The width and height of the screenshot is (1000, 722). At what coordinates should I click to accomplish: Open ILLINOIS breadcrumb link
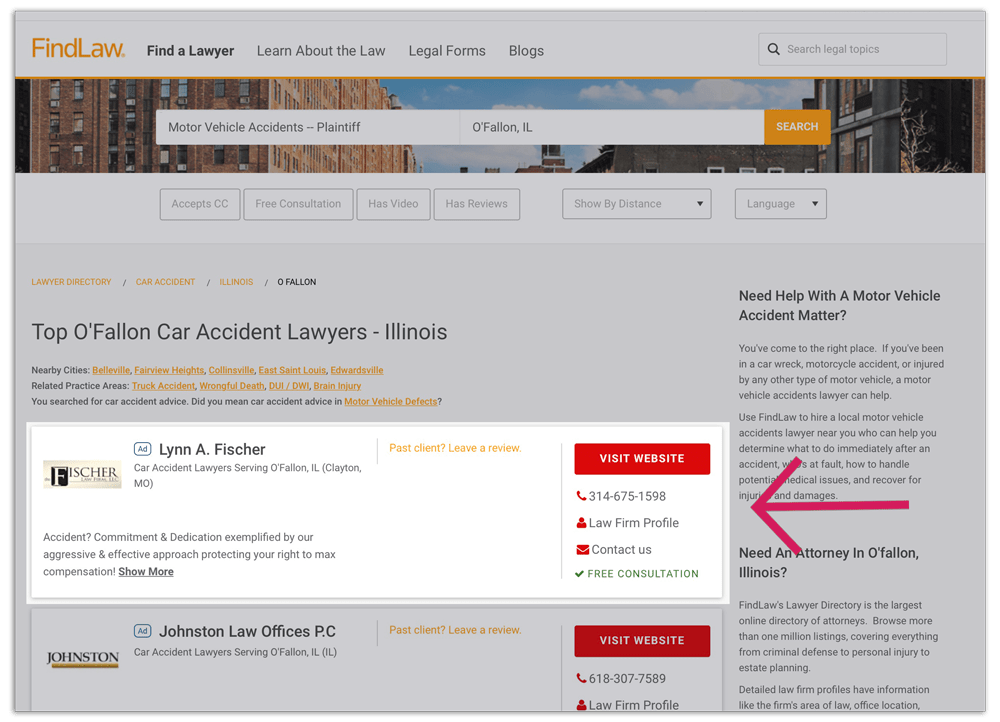point(236,282)
